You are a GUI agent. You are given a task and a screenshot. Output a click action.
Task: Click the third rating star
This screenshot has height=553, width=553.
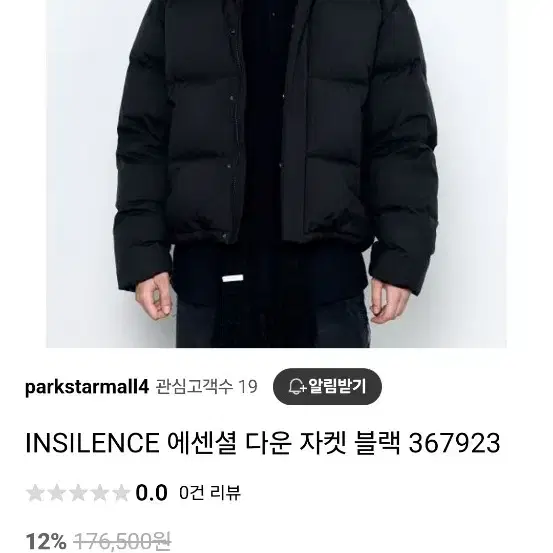point(78,493)
